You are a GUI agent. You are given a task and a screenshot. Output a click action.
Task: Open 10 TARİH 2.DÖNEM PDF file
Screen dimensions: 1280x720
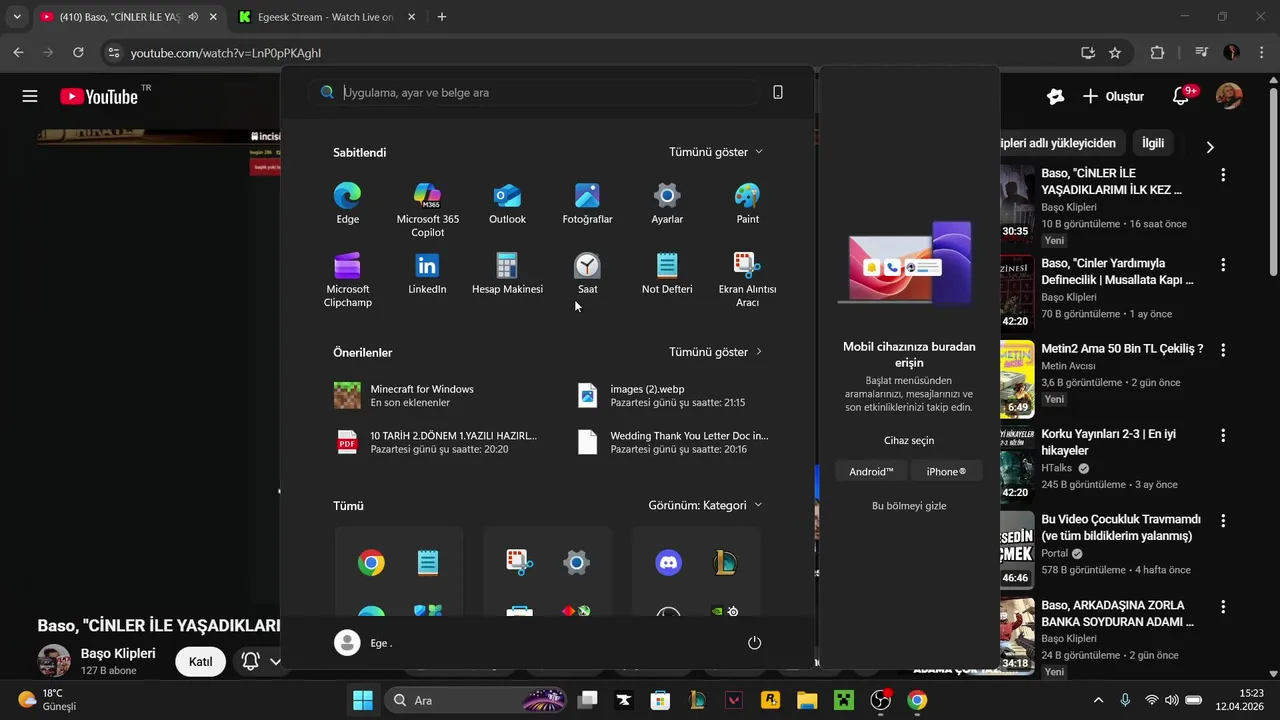[x=436, y=442]
